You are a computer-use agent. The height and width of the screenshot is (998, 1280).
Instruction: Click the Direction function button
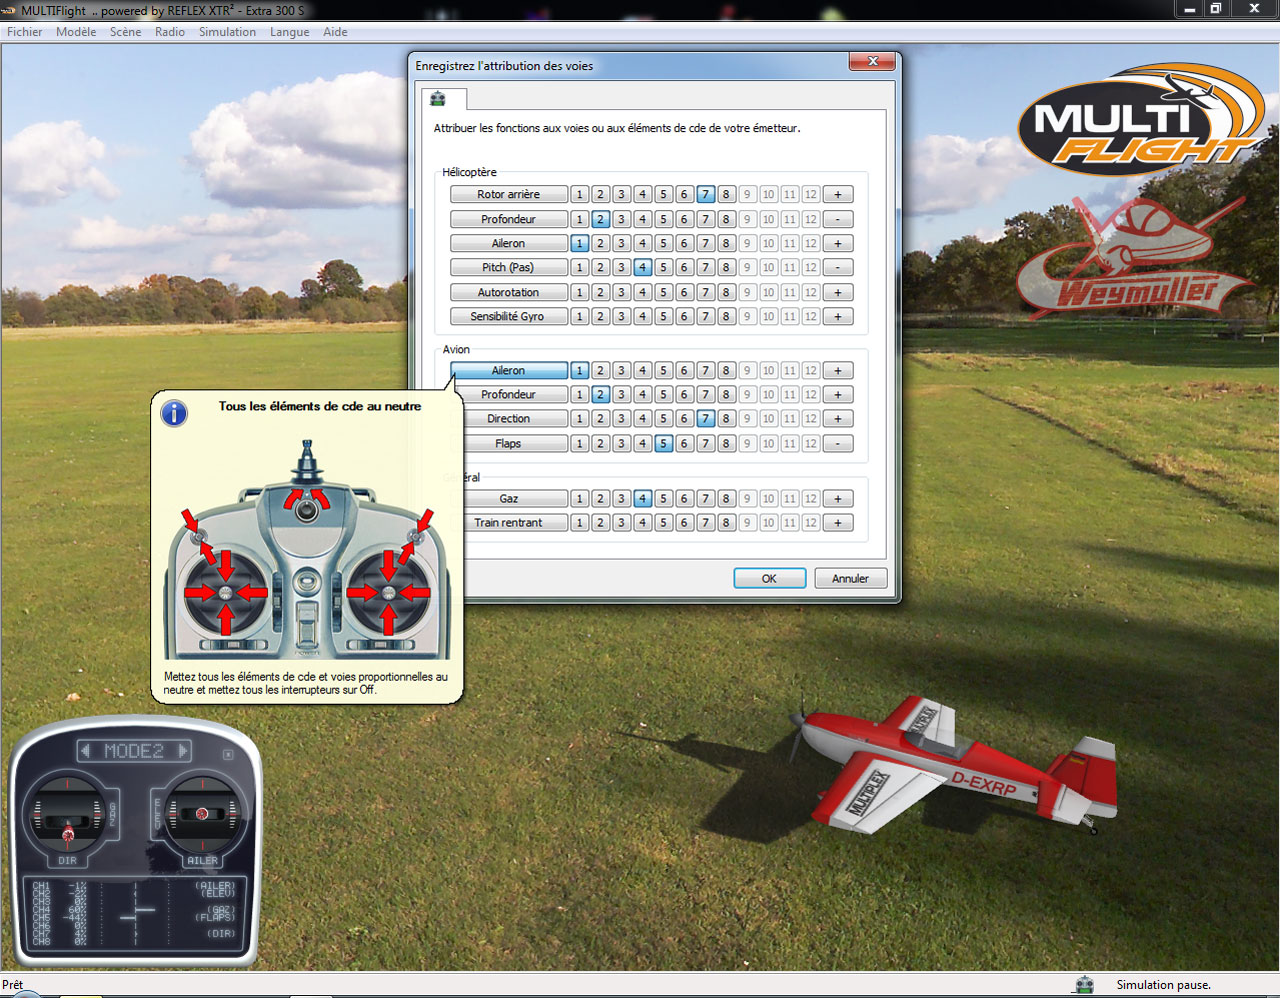508,418
